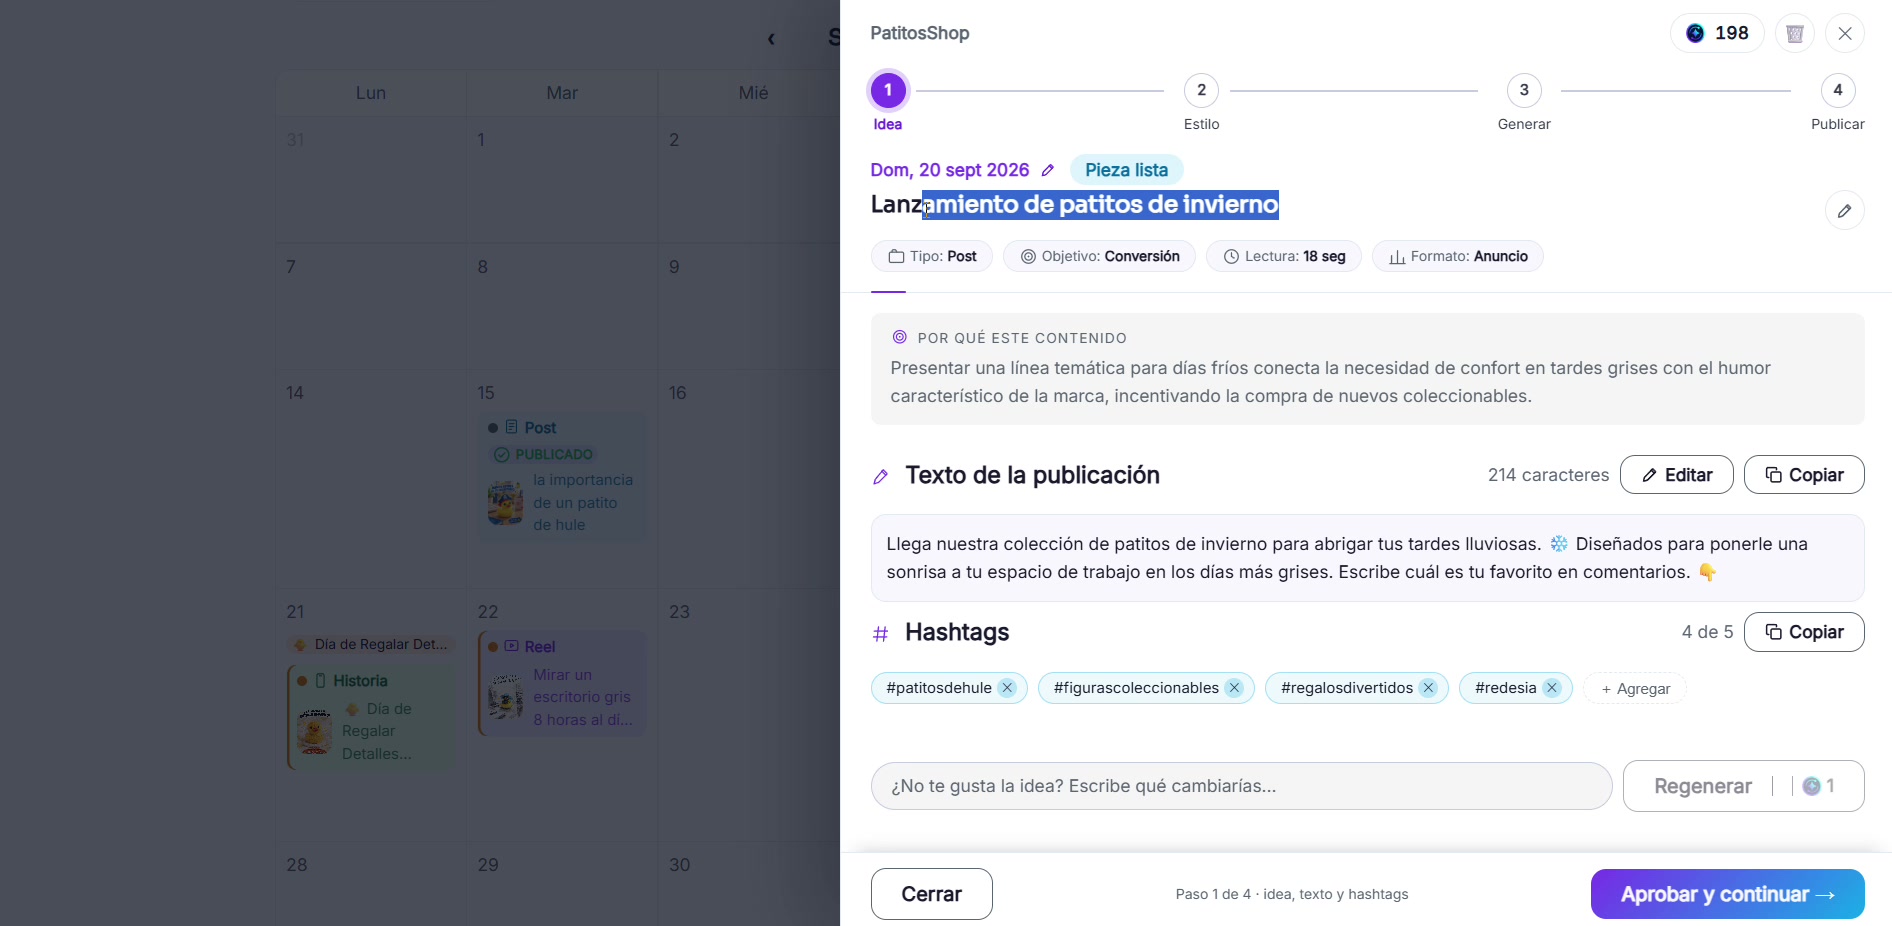Open the Reel entry on day 22
The image size is (1892, 926).
[x=562, y=684]
